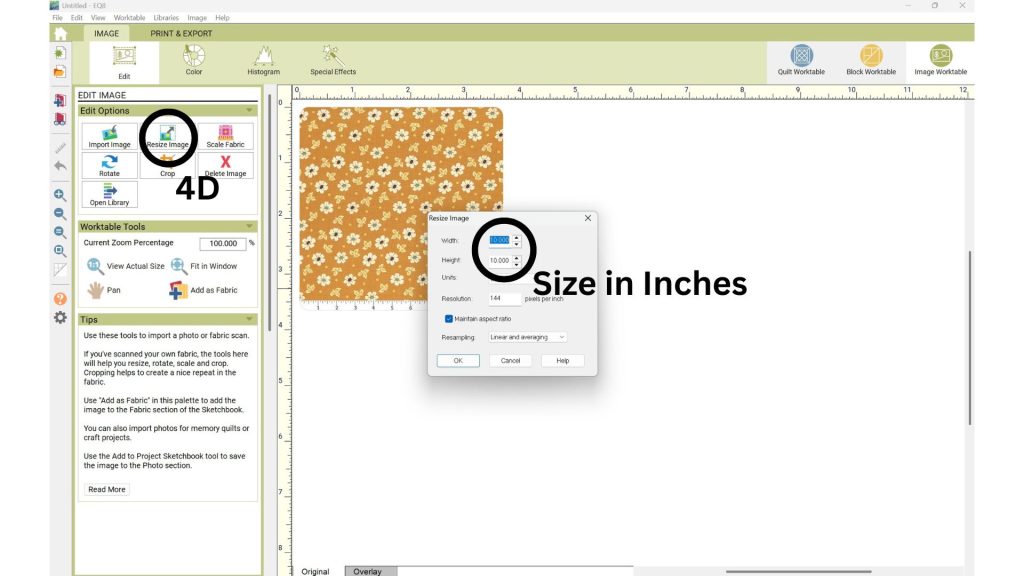Open the Libraries menu

coord(167,18)
